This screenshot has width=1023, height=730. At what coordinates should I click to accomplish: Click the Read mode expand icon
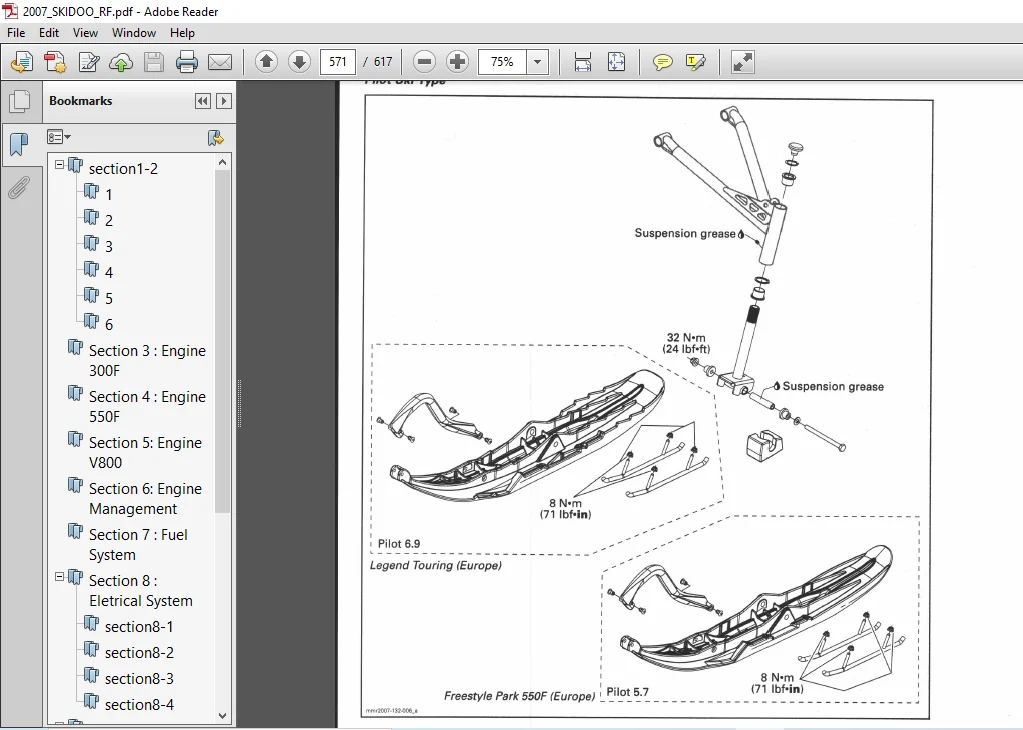pyautogui.click(x=742, y=62)
